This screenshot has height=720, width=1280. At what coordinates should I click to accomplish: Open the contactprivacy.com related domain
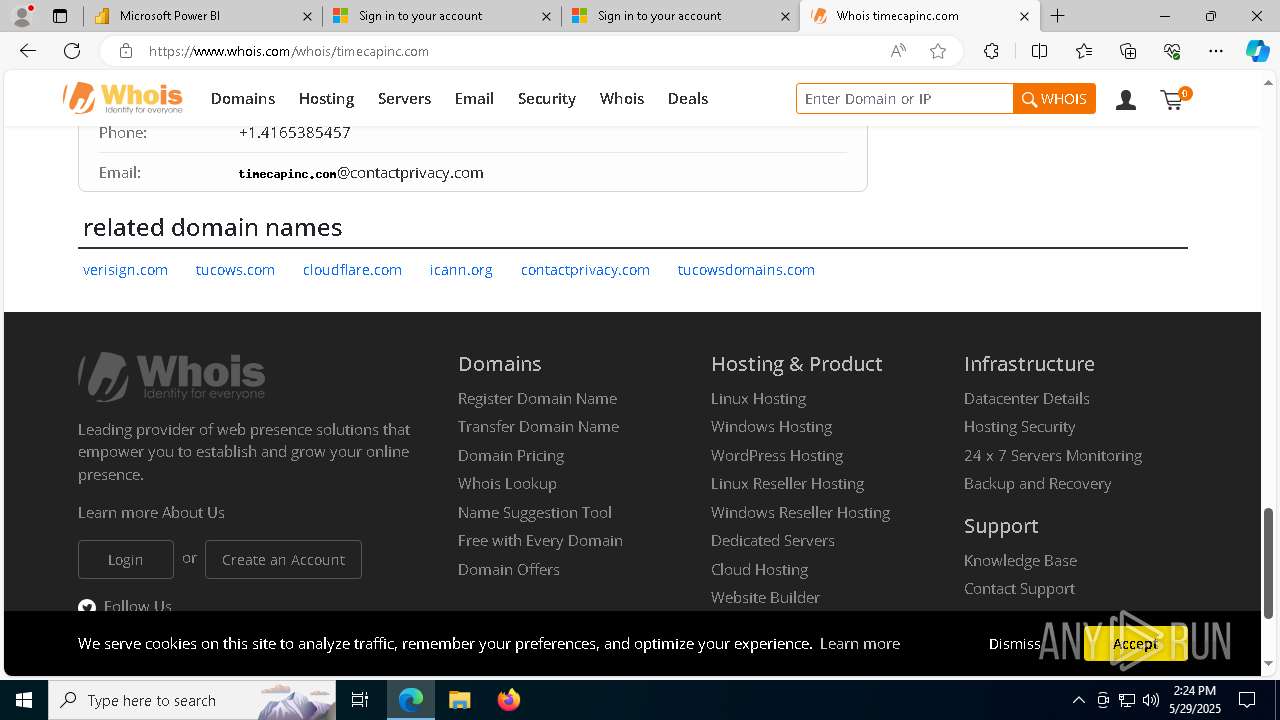tap(585, 270)
